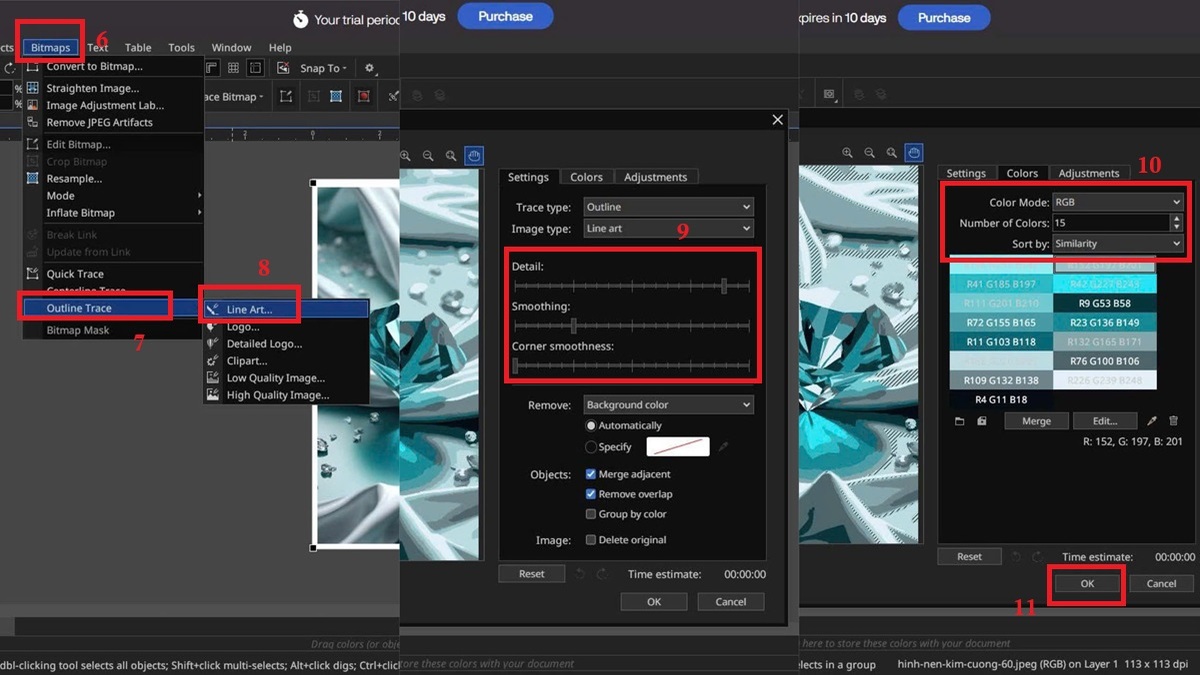Click Edit... button under color list
This screenshot has height=675, width=1200.
point(1104,421)
